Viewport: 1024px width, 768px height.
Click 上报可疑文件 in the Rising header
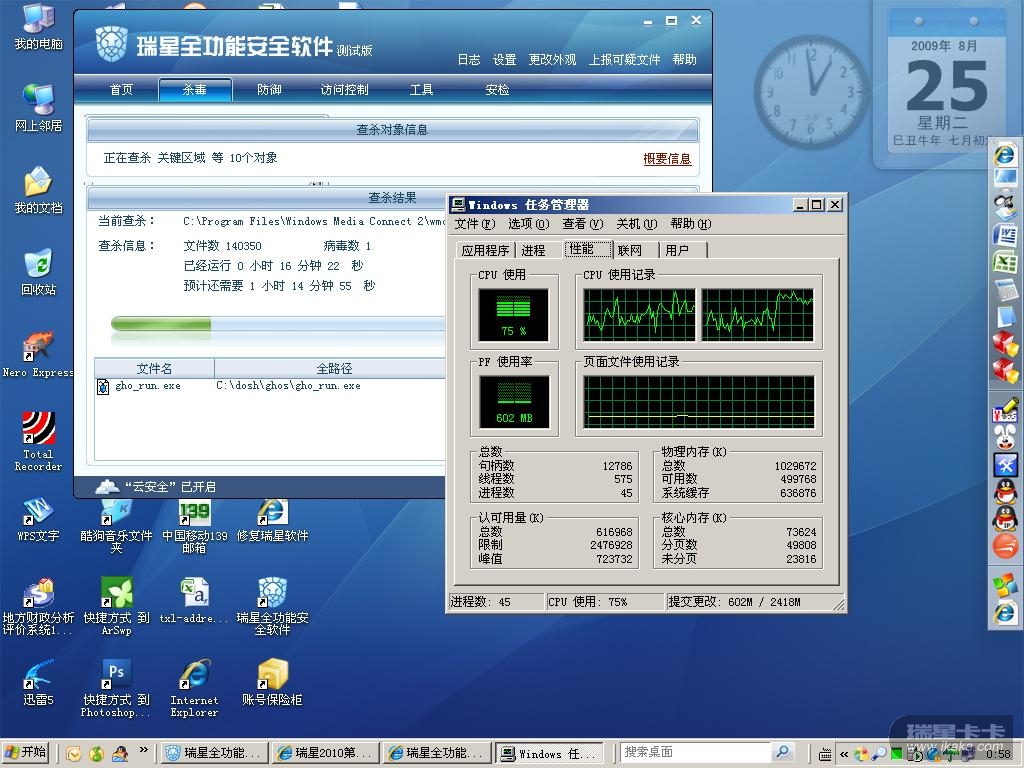click(624, 59)
